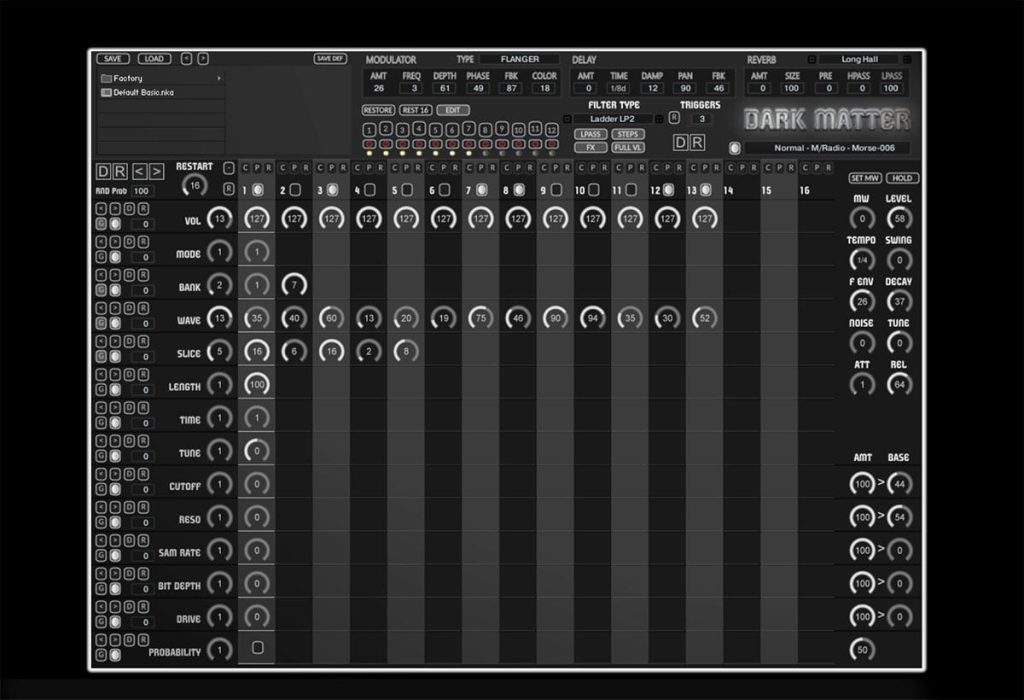Click the HOLD button
This screenshot has width=1024, height=700.
(x=902, y=178)
